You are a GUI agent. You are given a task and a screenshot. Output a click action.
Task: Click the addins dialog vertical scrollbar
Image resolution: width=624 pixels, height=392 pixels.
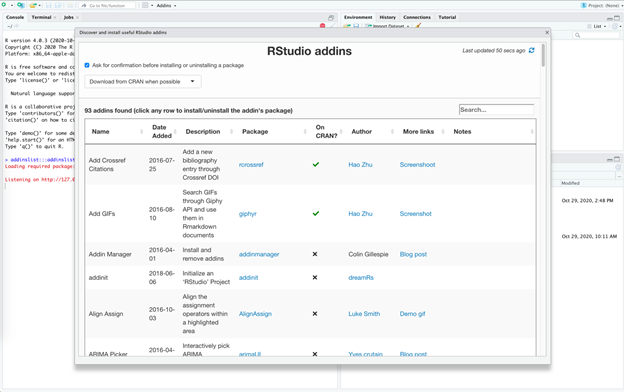543,55
